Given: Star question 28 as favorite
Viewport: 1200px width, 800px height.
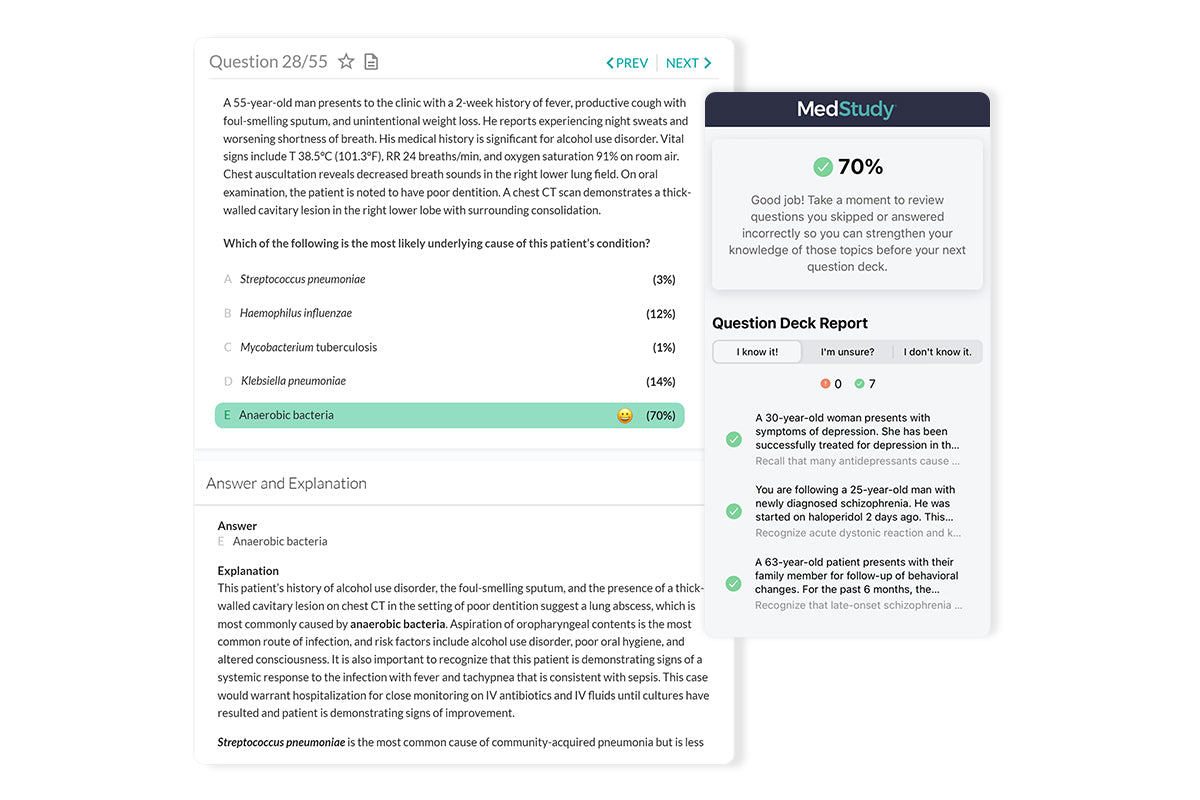Looking at the screenshot, I should (x=346, y=62).
